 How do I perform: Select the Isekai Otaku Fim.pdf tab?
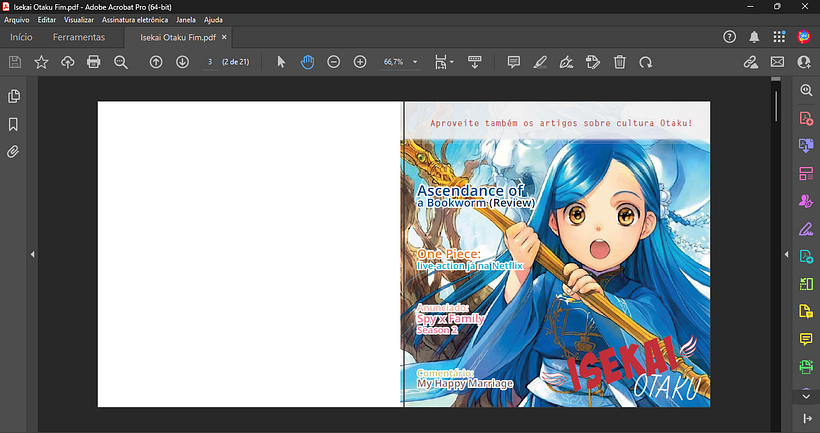click(x=178, y=38)
